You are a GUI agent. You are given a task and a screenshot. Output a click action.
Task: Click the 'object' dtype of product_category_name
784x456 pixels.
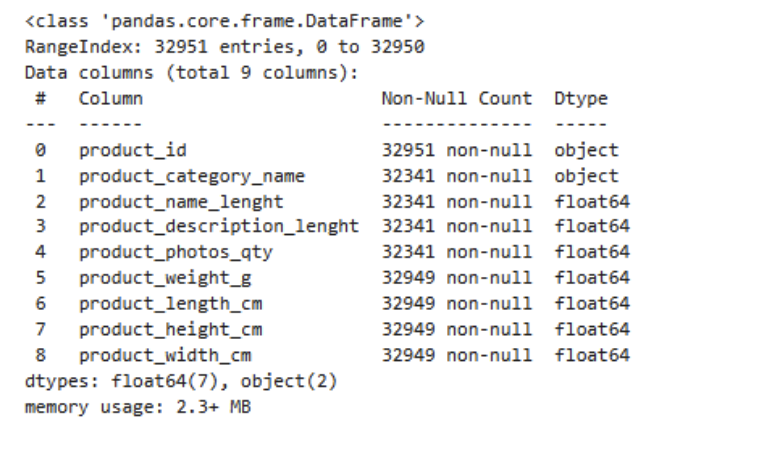[586, 176]
